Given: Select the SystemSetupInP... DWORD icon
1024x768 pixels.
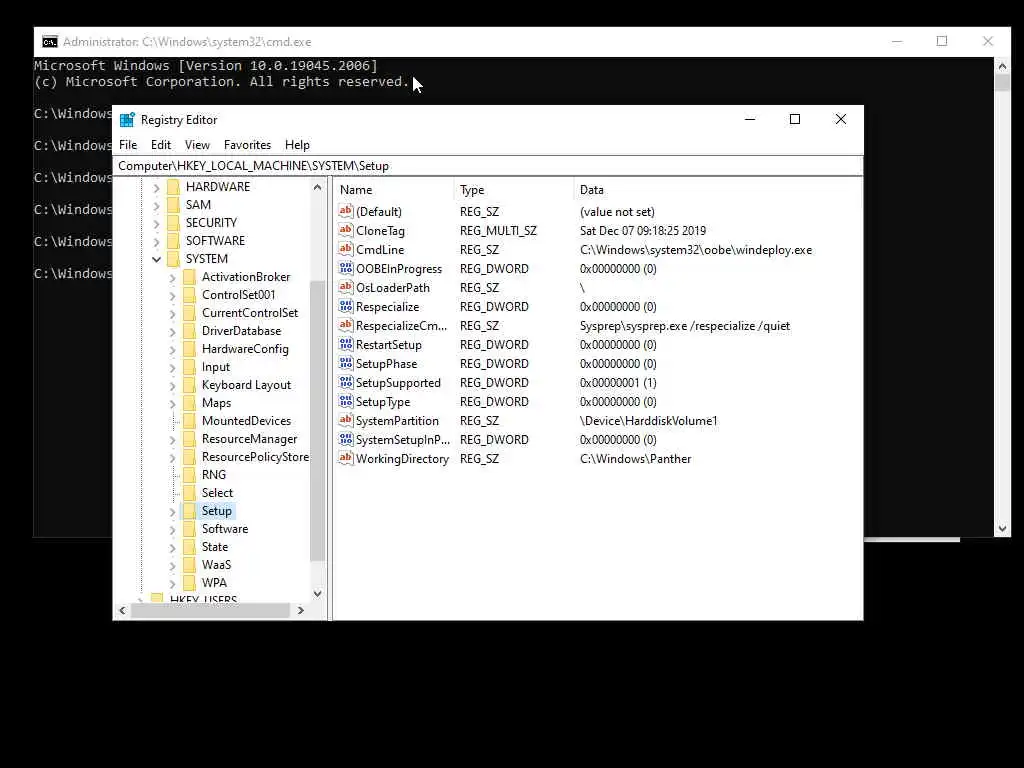Looking at the screenshot, I should point(345,439).
